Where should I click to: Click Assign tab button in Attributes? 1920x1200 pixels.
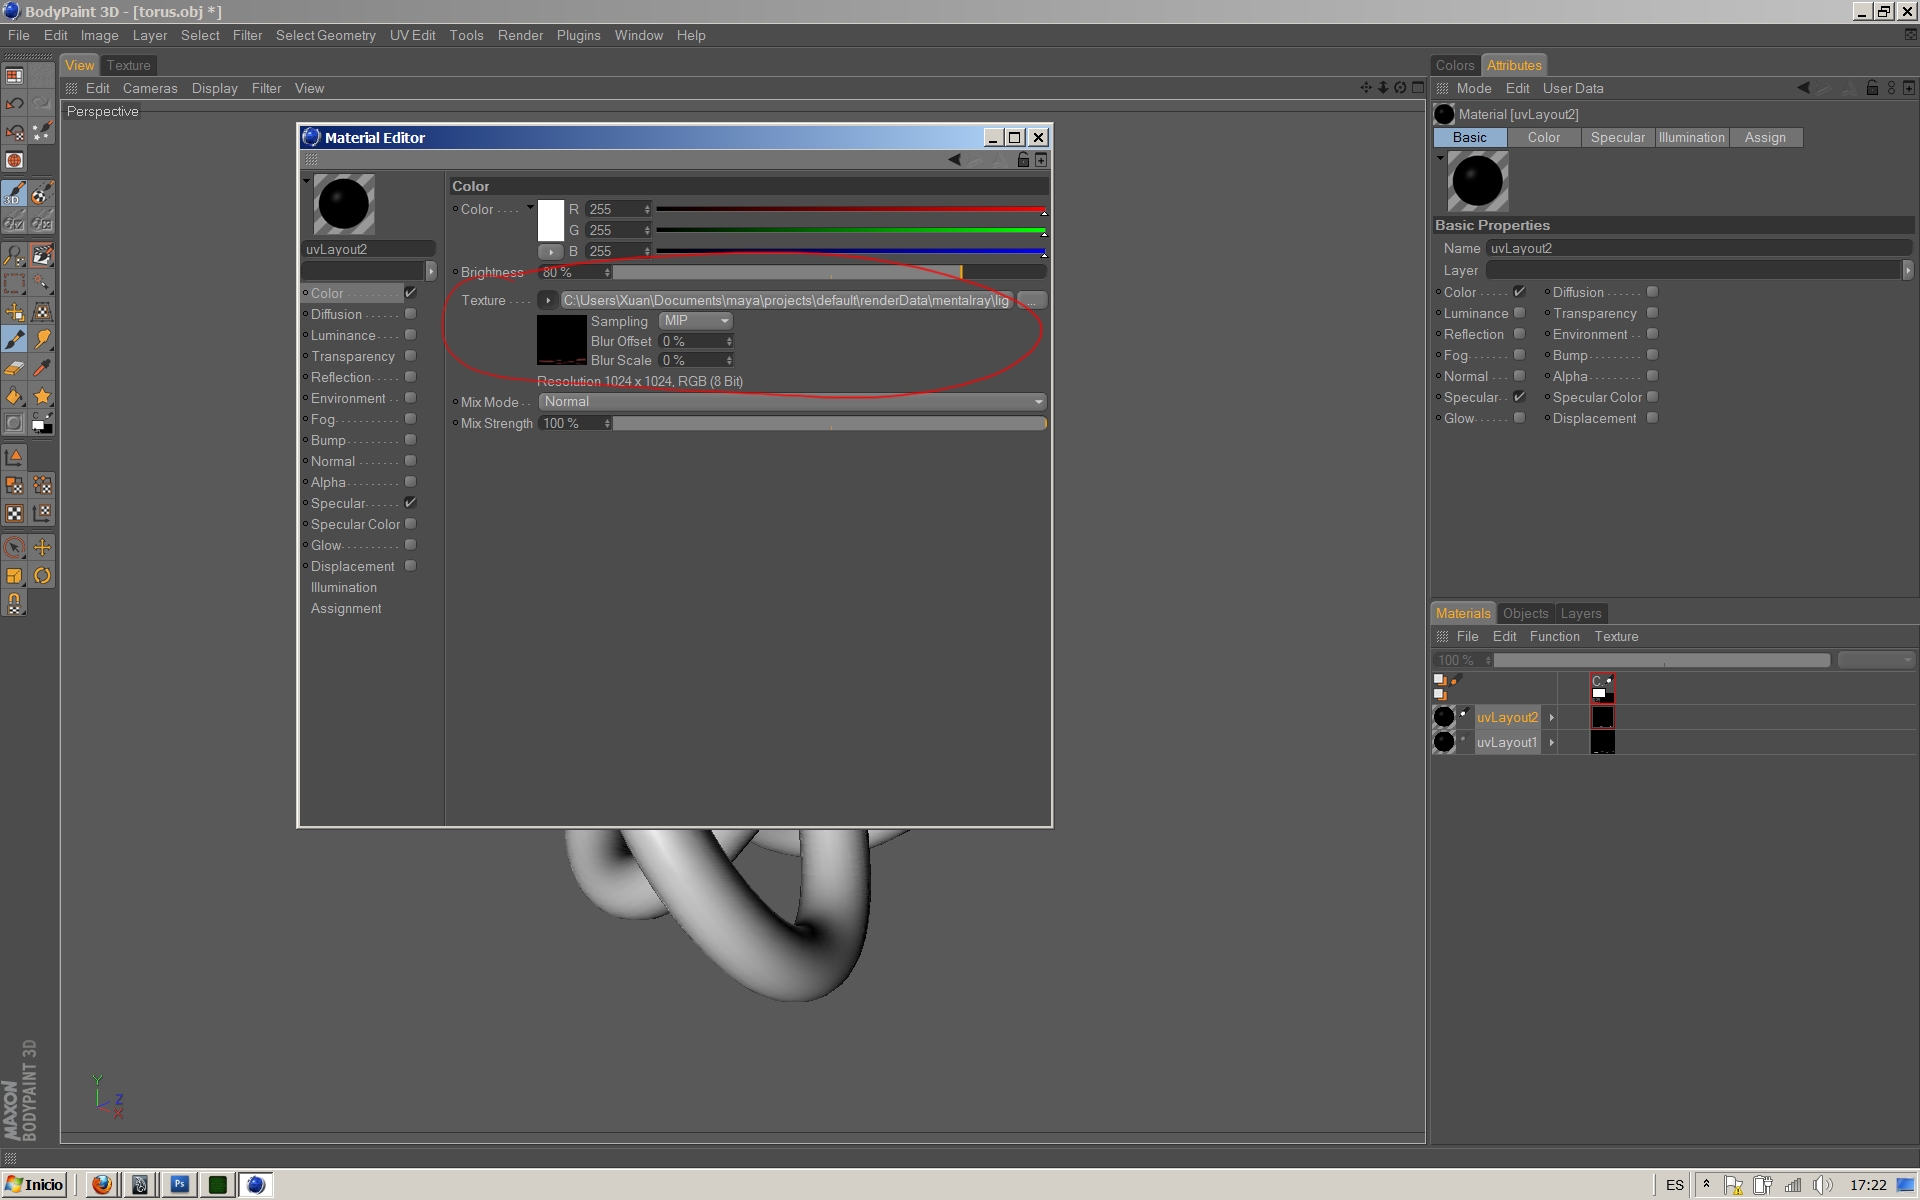[1765, 138]
